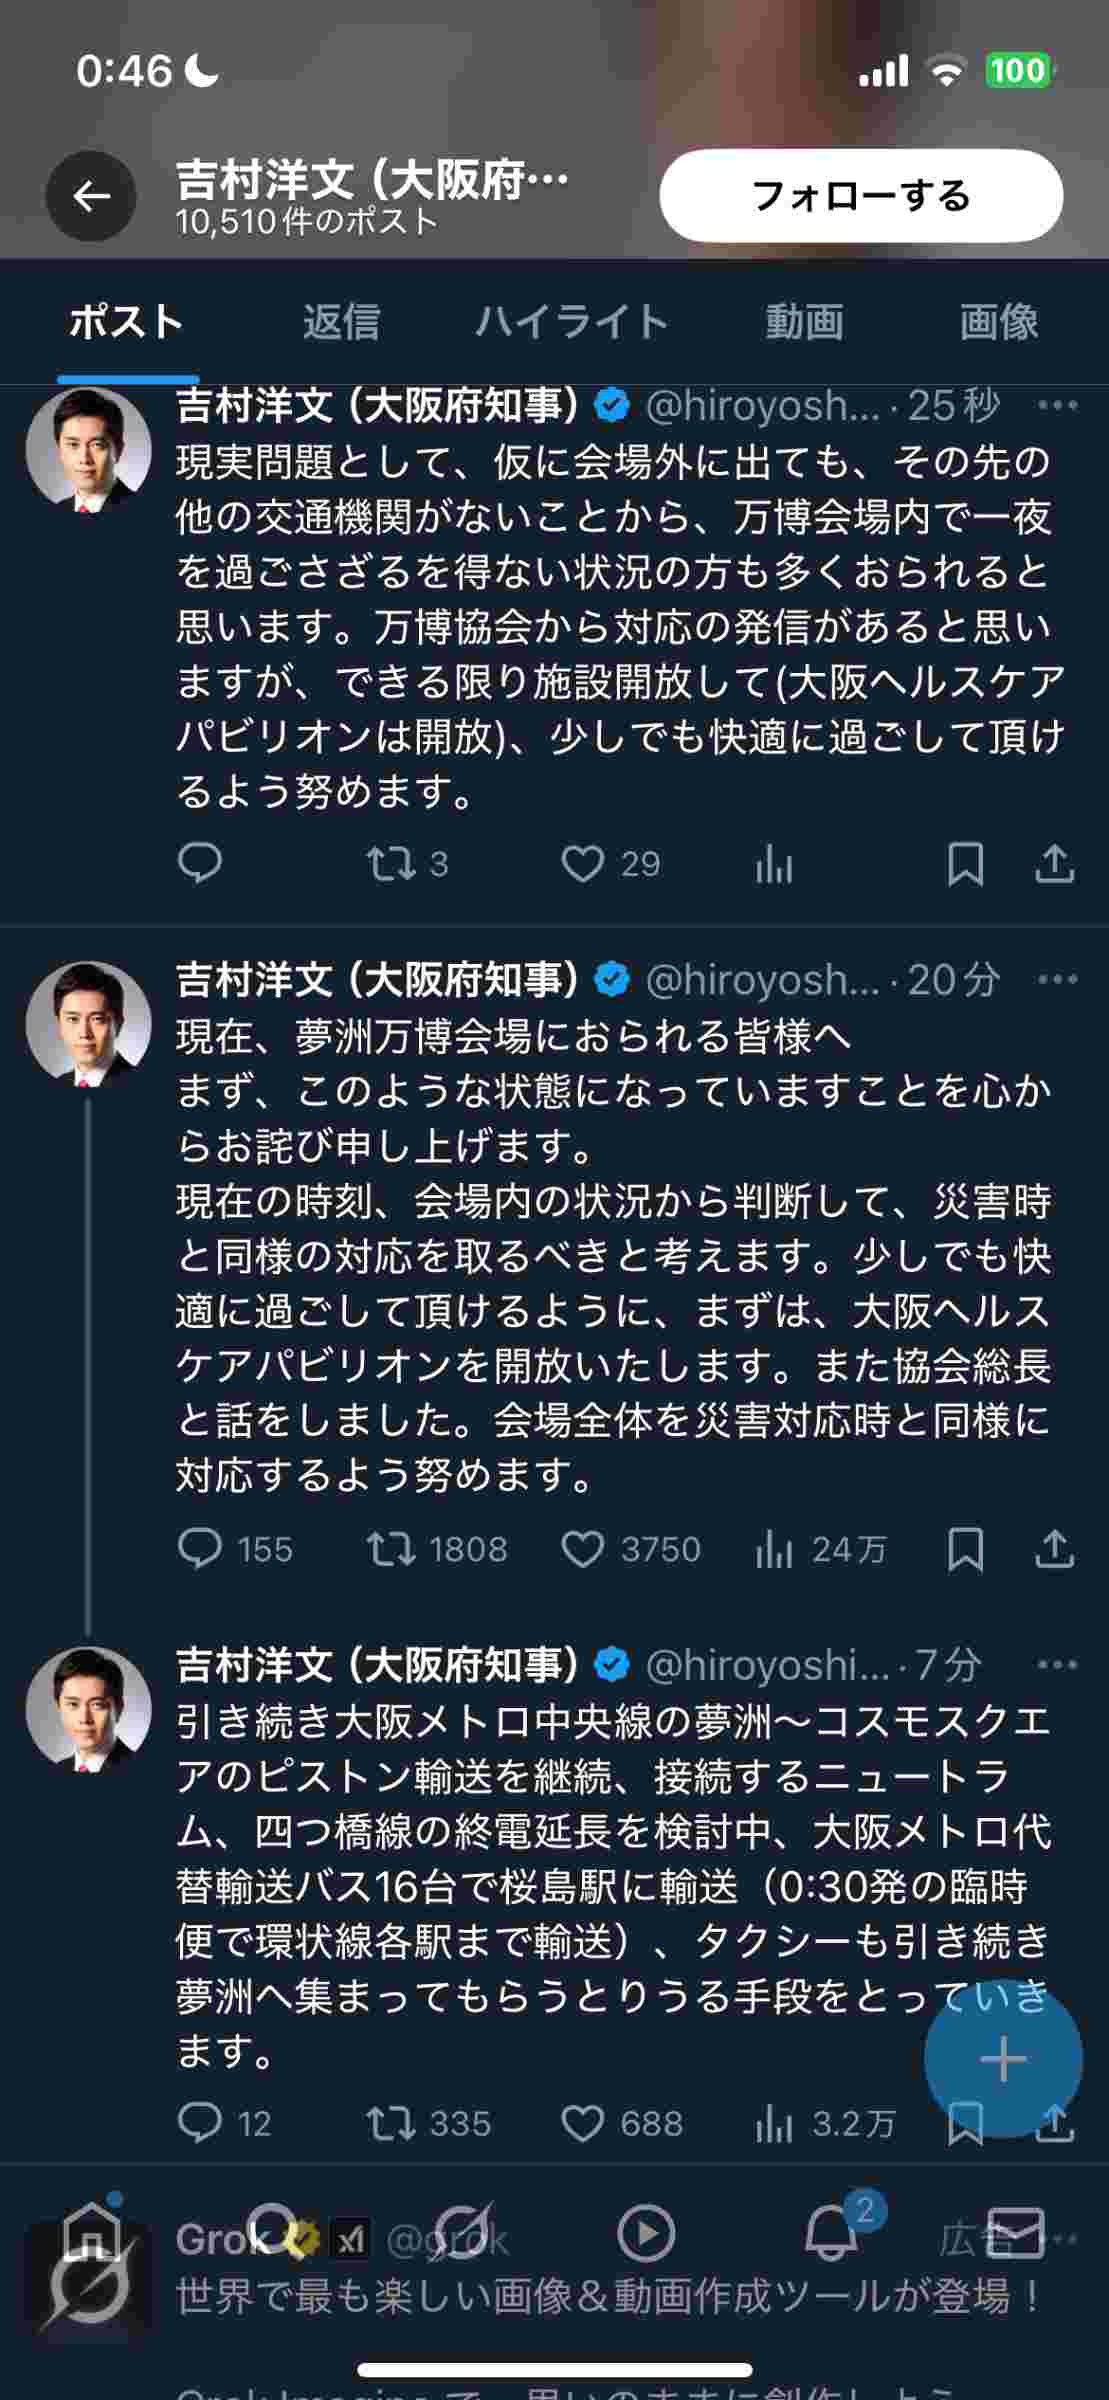The height and width of the screenshot is (2400, 1109).
Task: Like the post with 29 likes
Action: pos(583,864)
